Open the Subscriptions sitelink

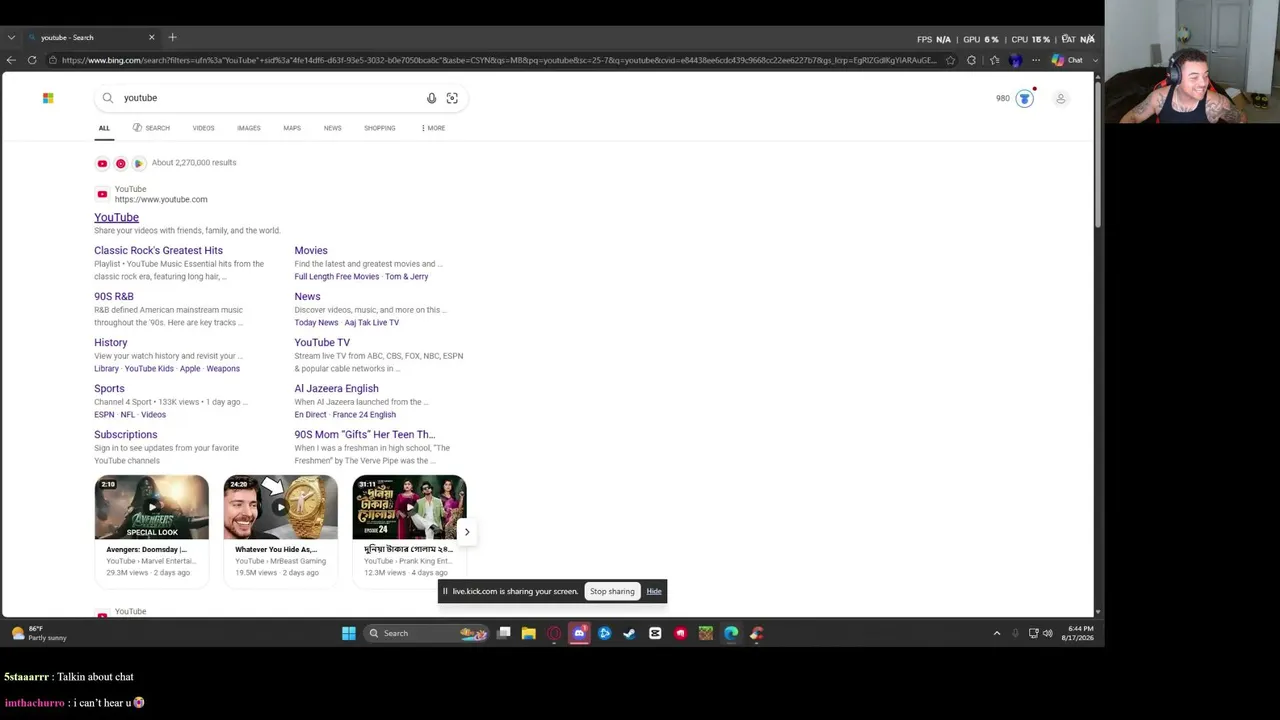pyautogui.click(x=126, y=435)
